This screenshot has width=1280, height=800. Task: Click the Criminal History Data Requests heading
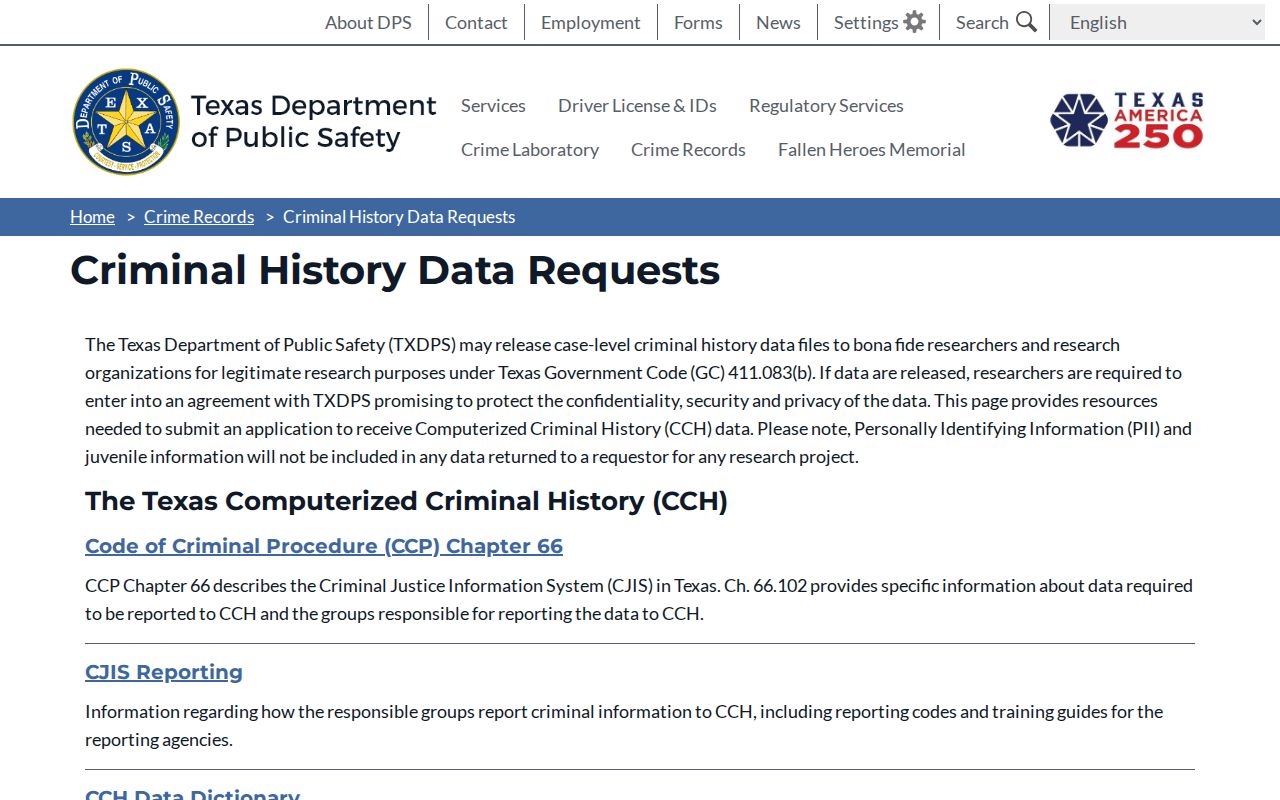coord(395,270)
